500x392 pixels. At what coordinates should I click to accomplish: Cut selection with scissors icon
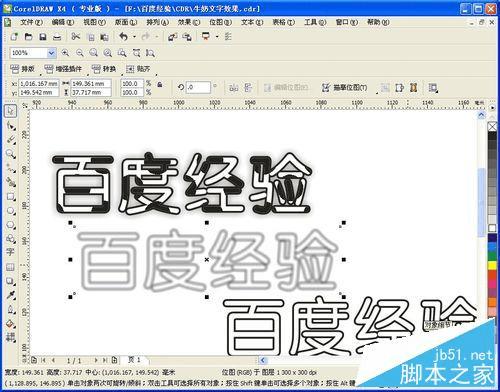76,36
